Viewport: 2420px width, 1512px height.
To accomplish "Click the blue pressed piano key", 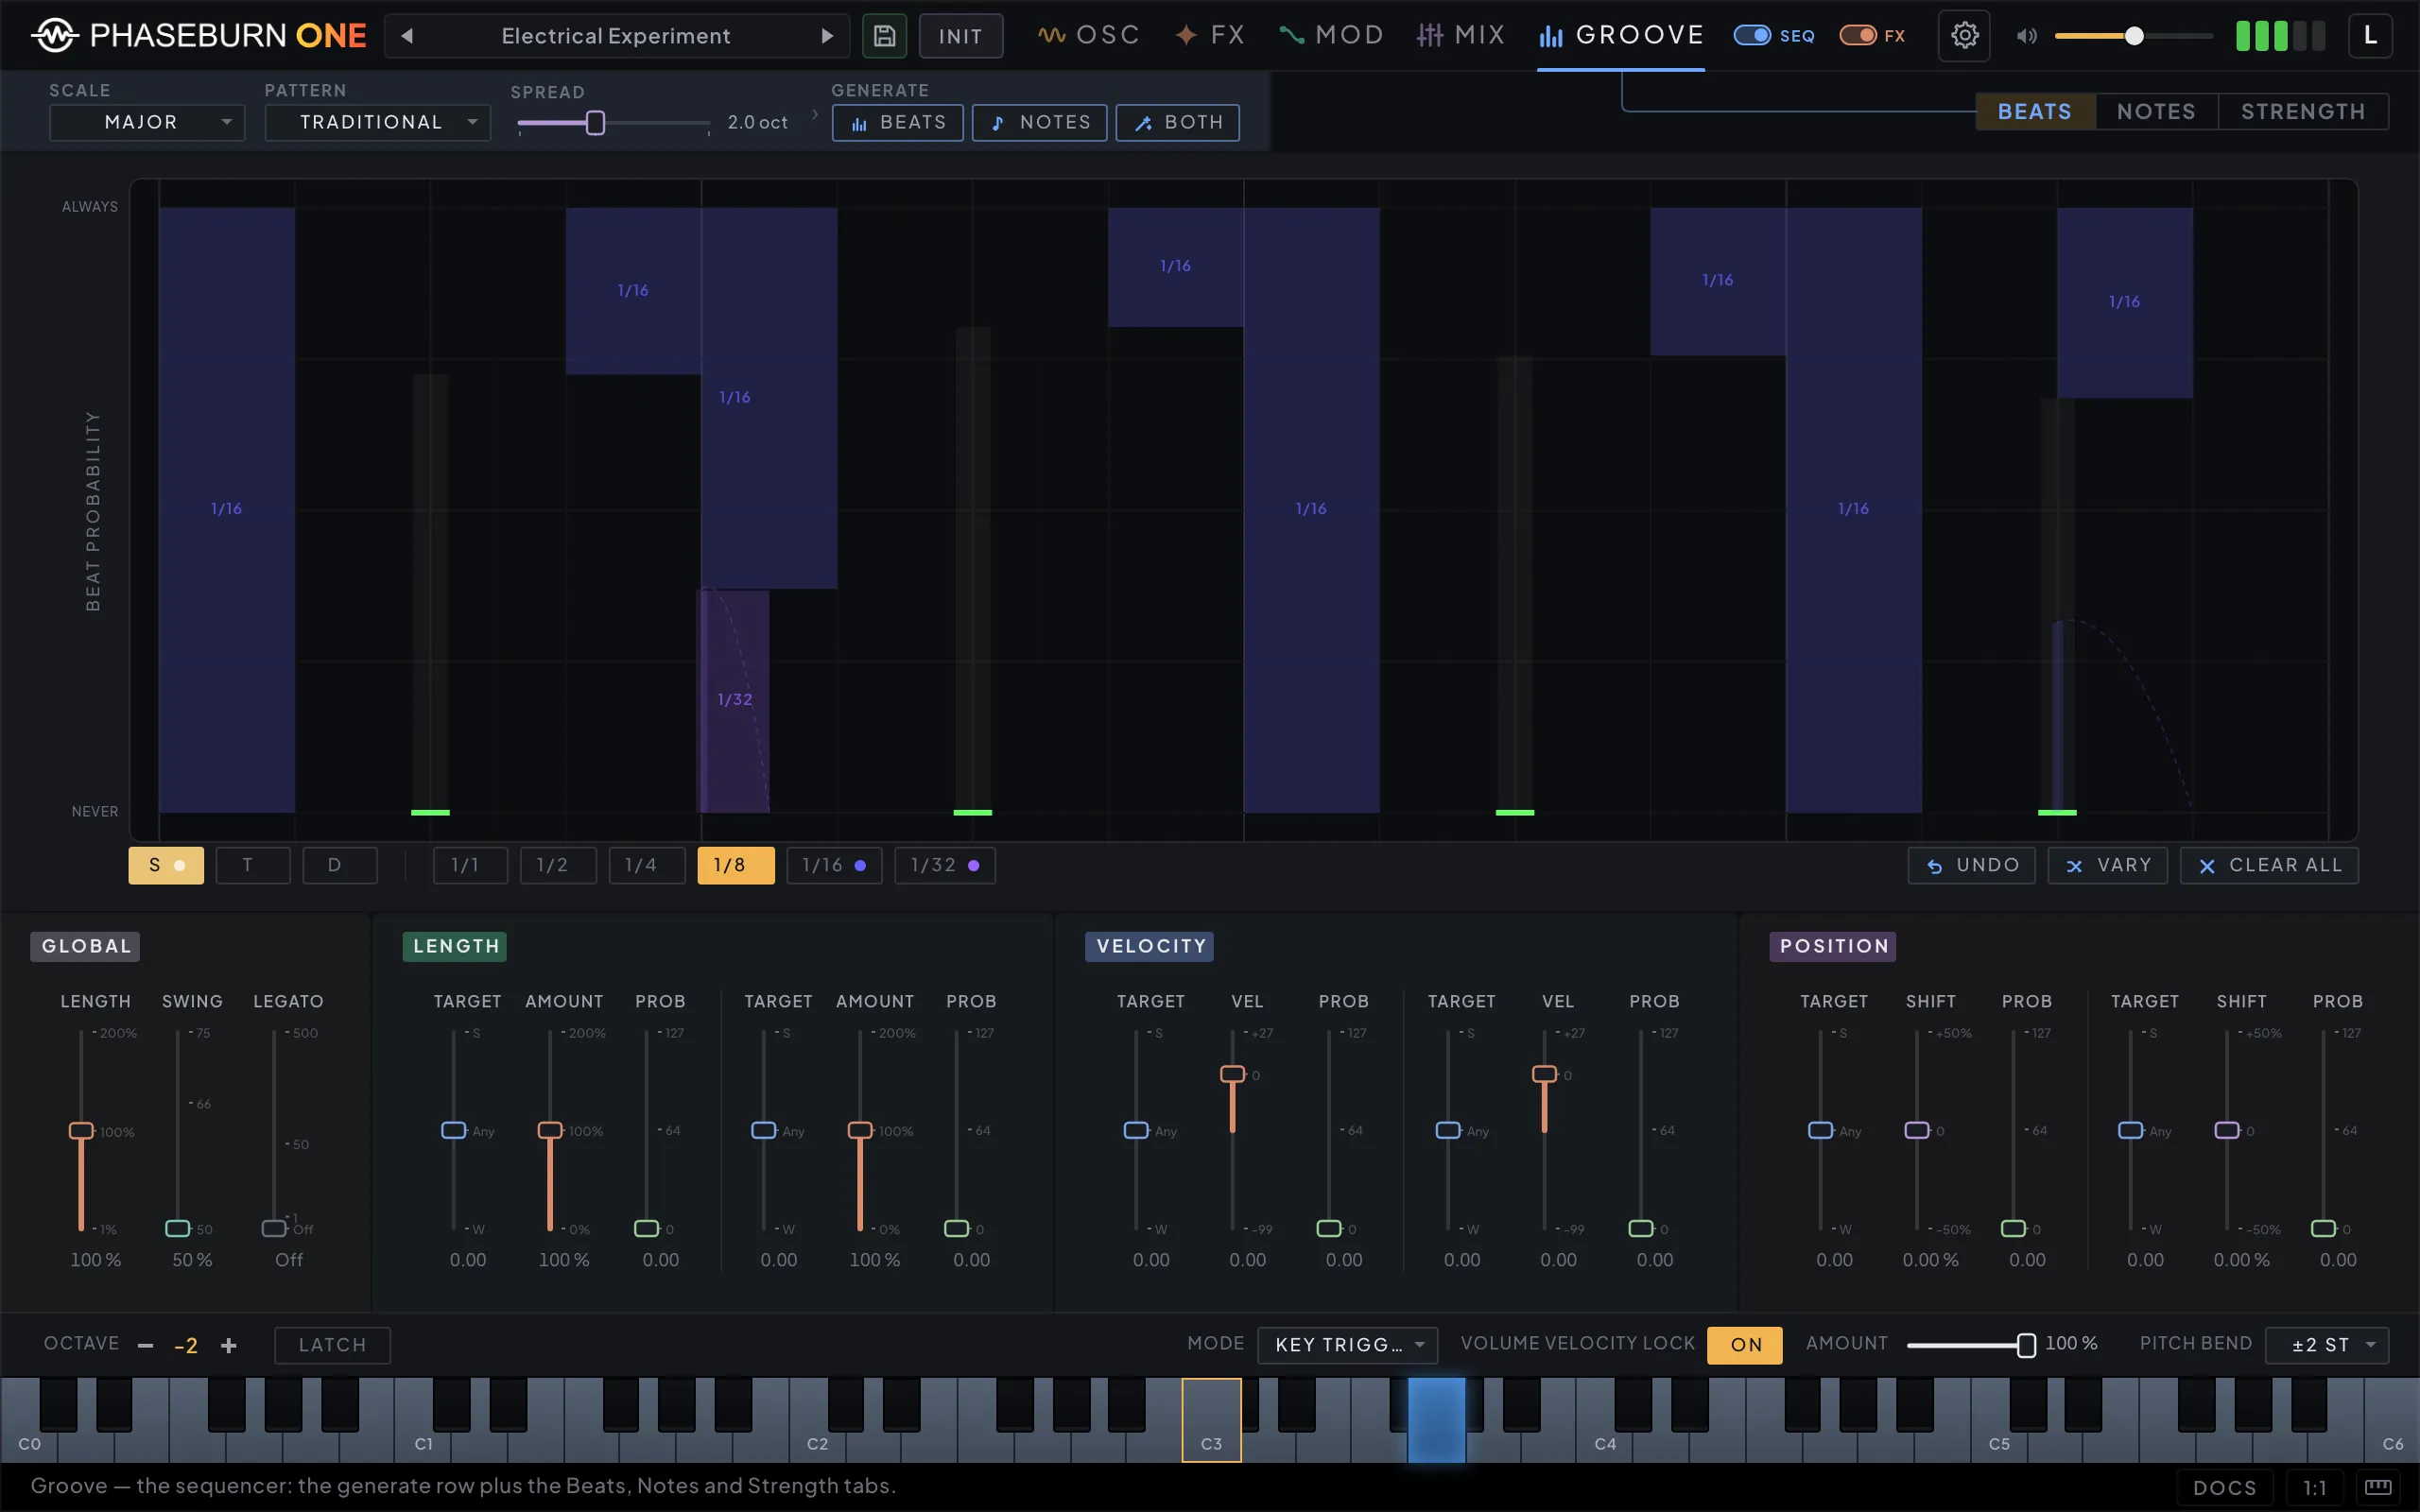I will pos(1436,1420).
